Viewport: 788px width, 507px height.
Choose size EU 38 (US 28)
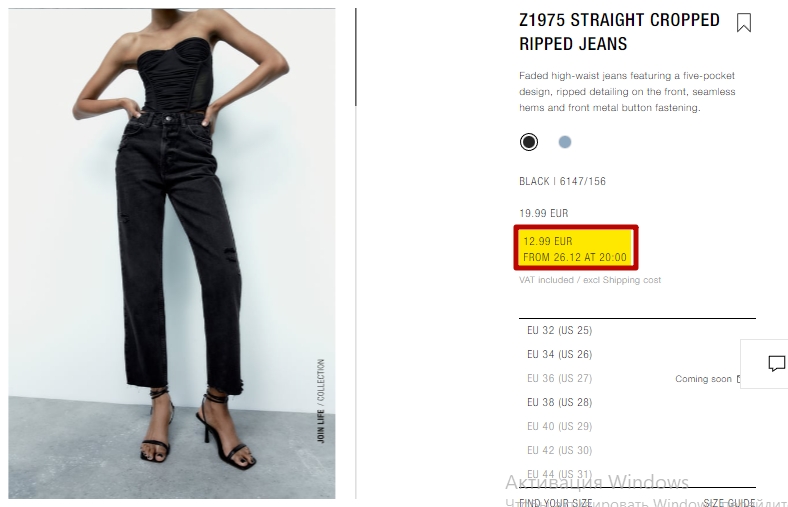[x=637, y=402]
